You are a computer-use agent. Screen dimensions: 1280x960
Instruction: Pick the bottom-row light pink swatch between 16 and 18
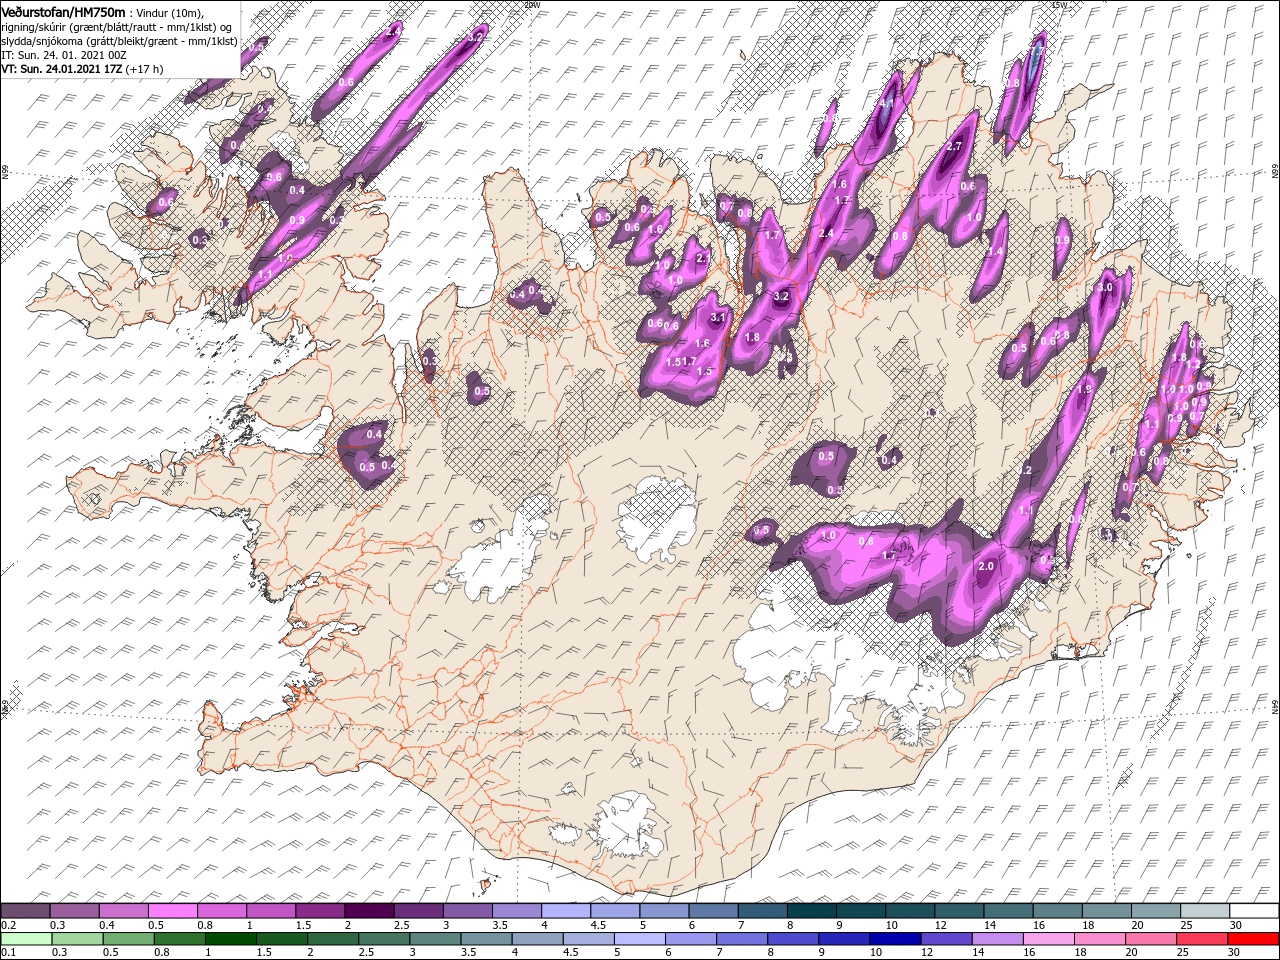coord(1048,939)
